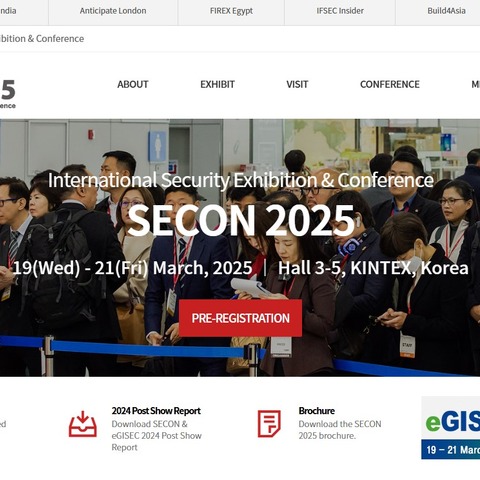This screenshot has width=480, height=480.
Task: Open the Brochure heading link
Action: tap(316, 411)
